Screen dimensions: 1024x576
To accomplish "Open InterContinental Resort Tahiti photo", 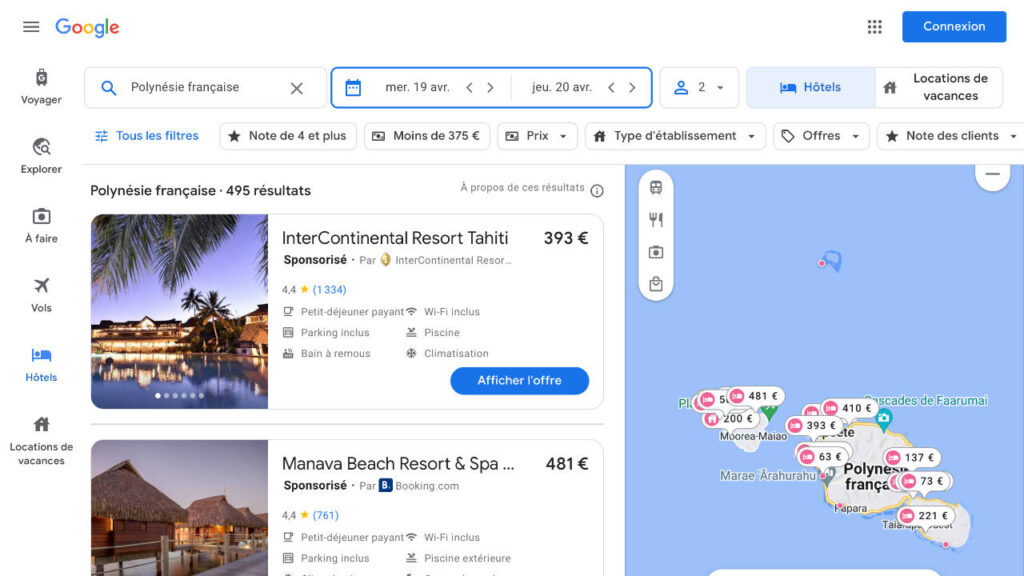I will coord(180,312).
